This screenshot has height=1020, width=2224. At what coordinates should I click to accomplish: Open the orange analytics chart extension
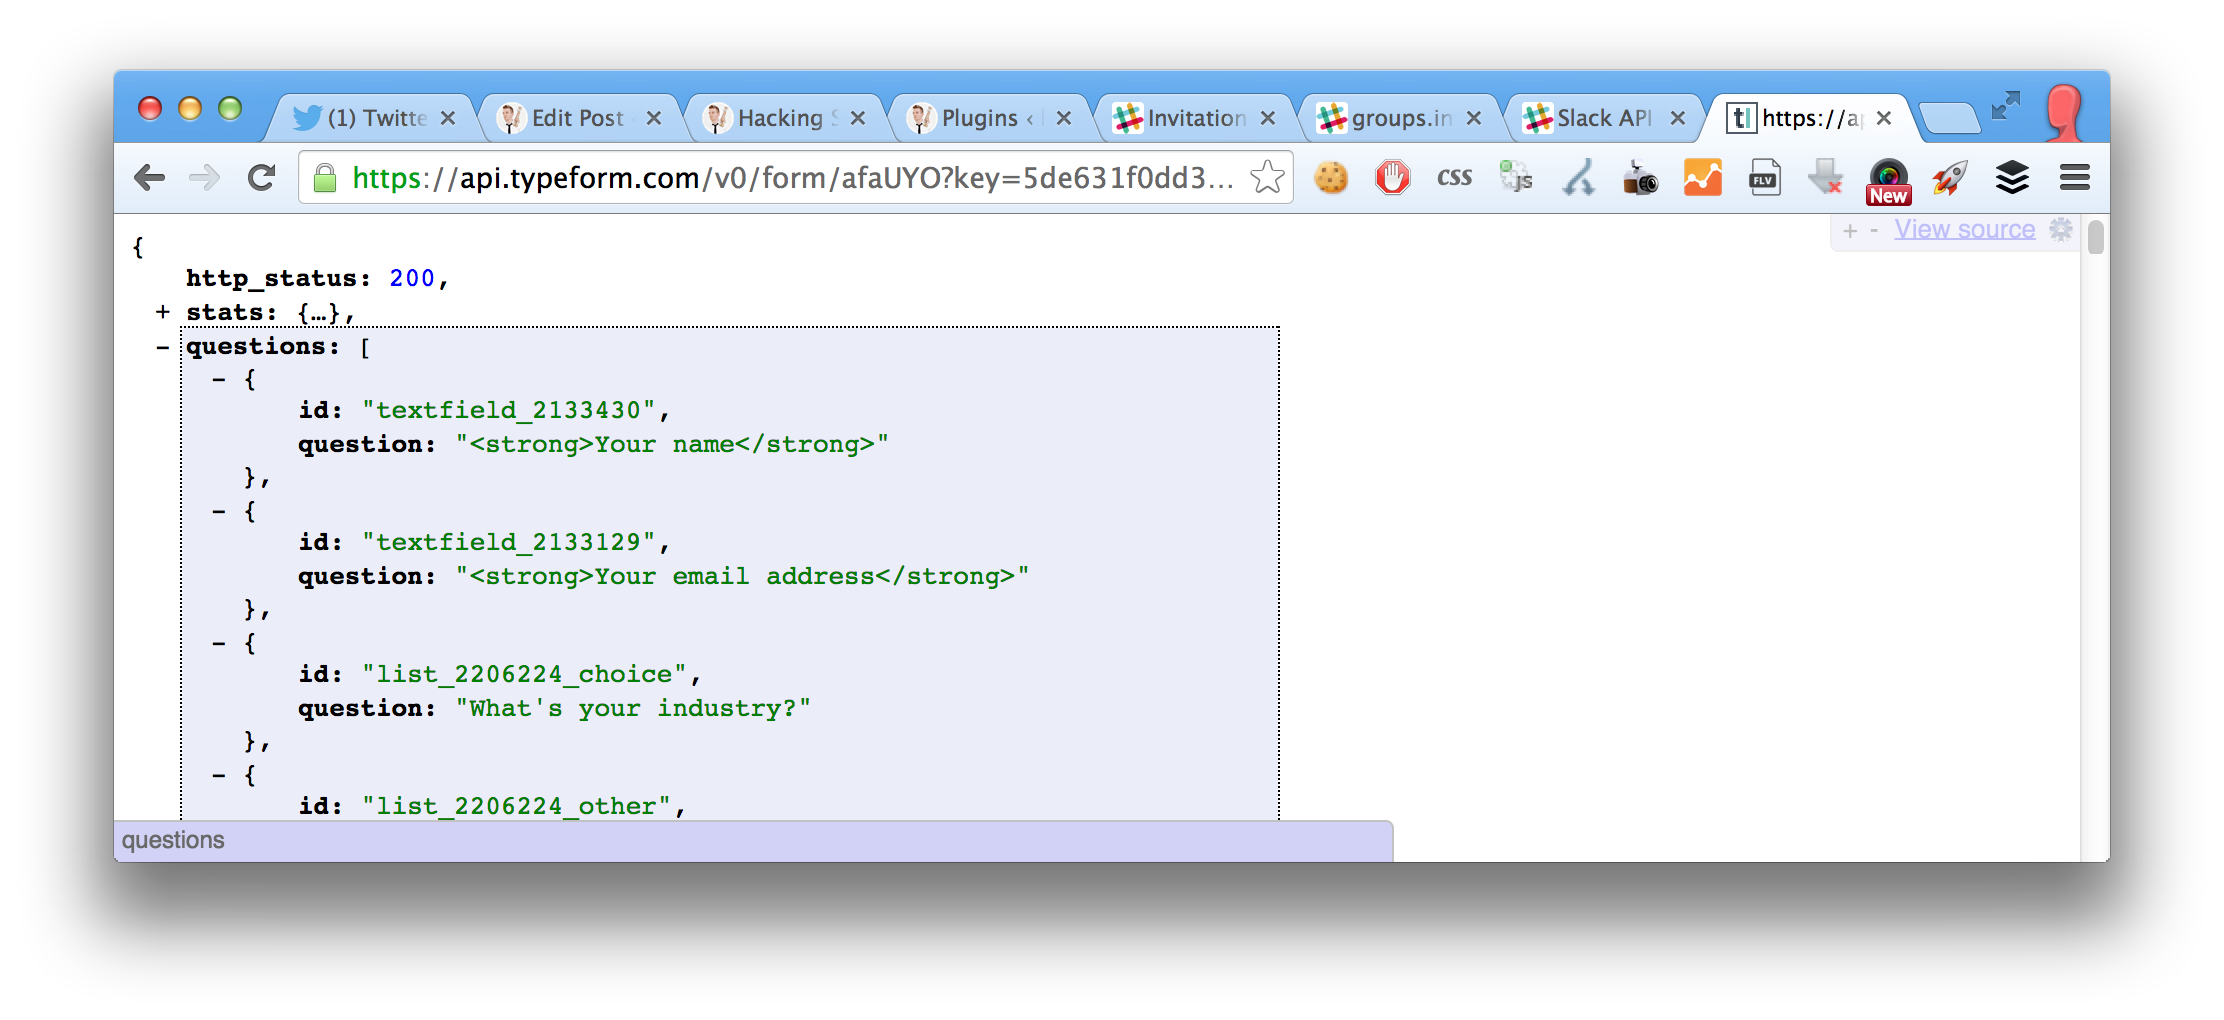click(1702, 178)
